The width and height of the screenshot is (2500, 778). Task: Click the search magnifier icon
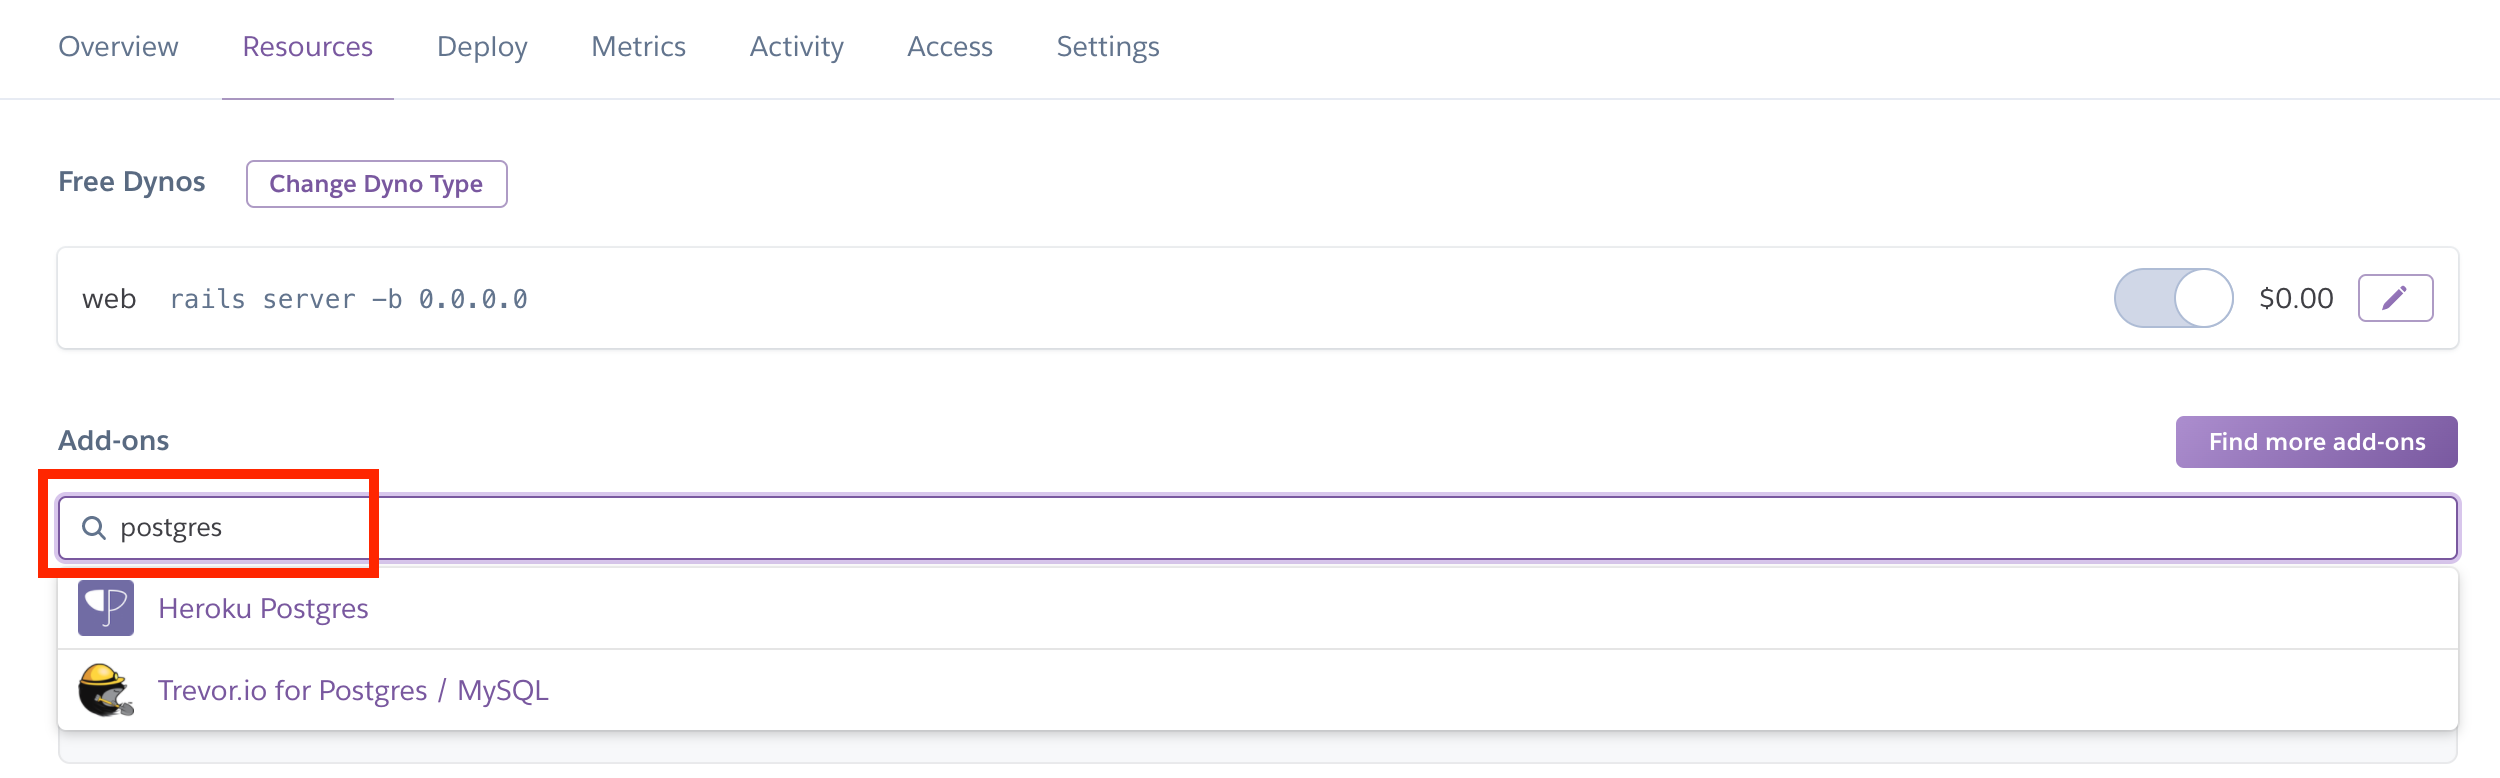click(x=94, y=528)
